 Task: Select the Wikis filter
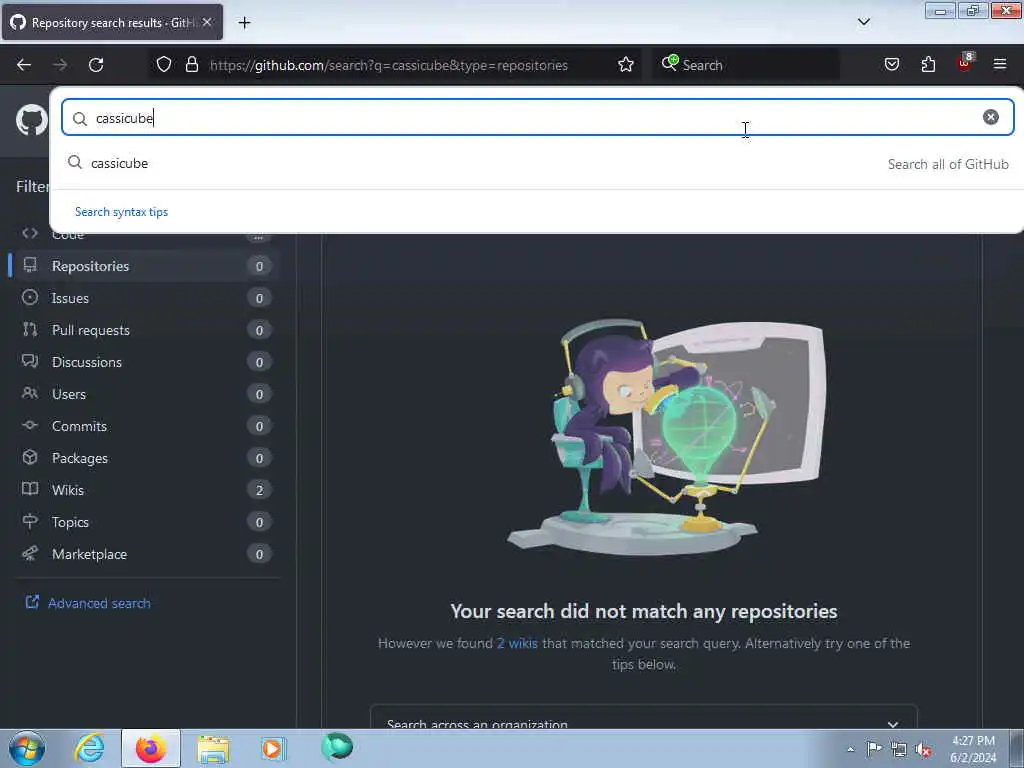click(145, 490)
